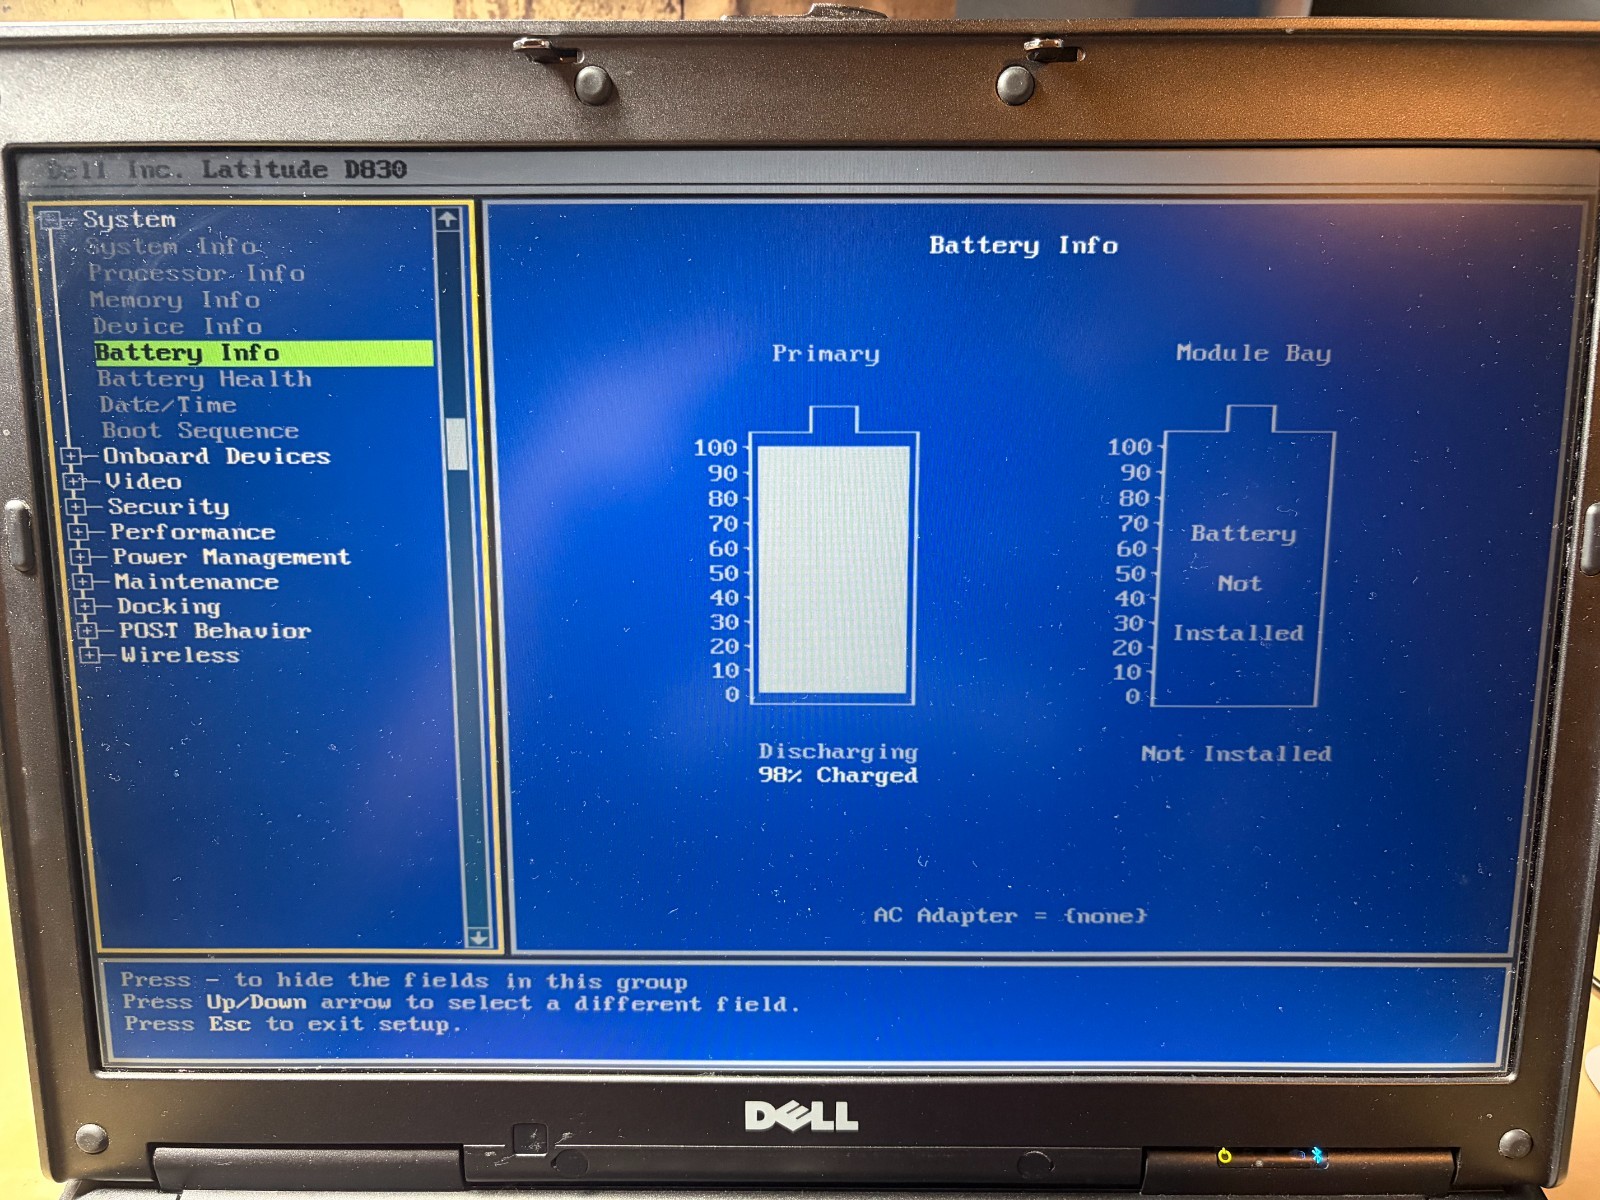Click the Up/Down arrow help line
Image resolution: width=1600 pixels, height=1200 pixels.
click(x=461, y=1002)
